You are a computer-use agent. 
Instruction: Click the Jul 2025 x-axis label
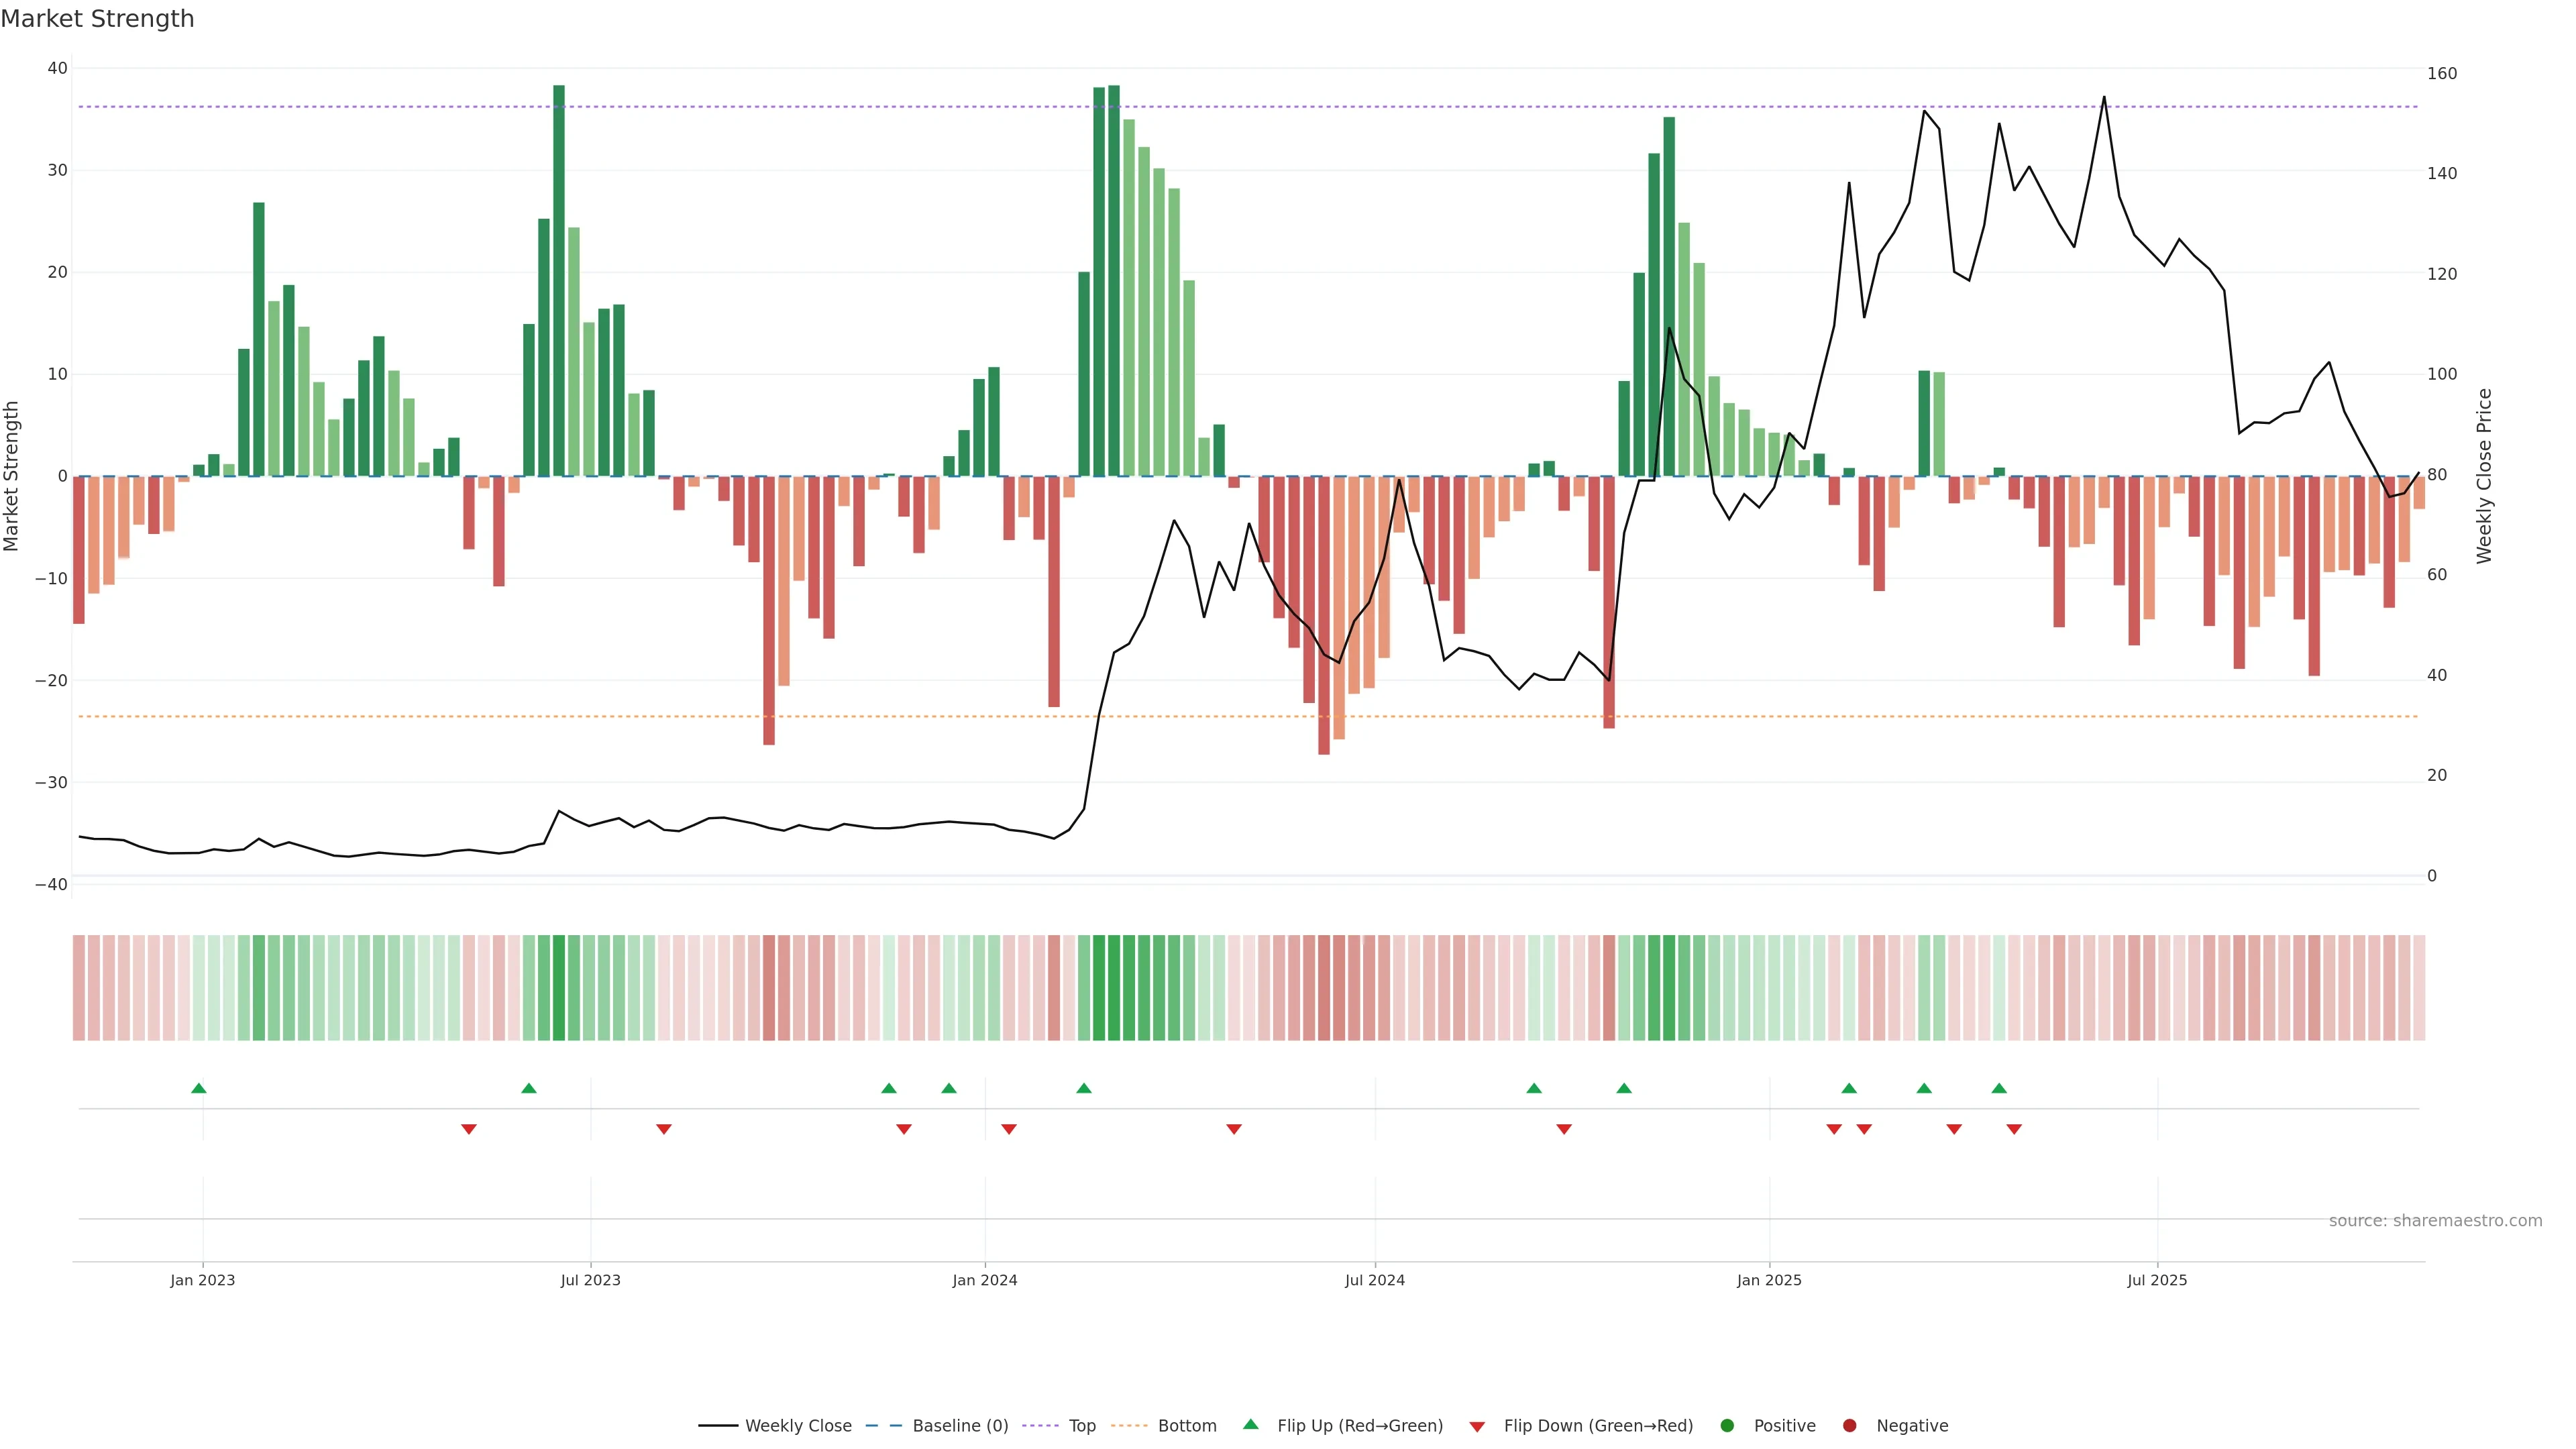point(2157,1280)
